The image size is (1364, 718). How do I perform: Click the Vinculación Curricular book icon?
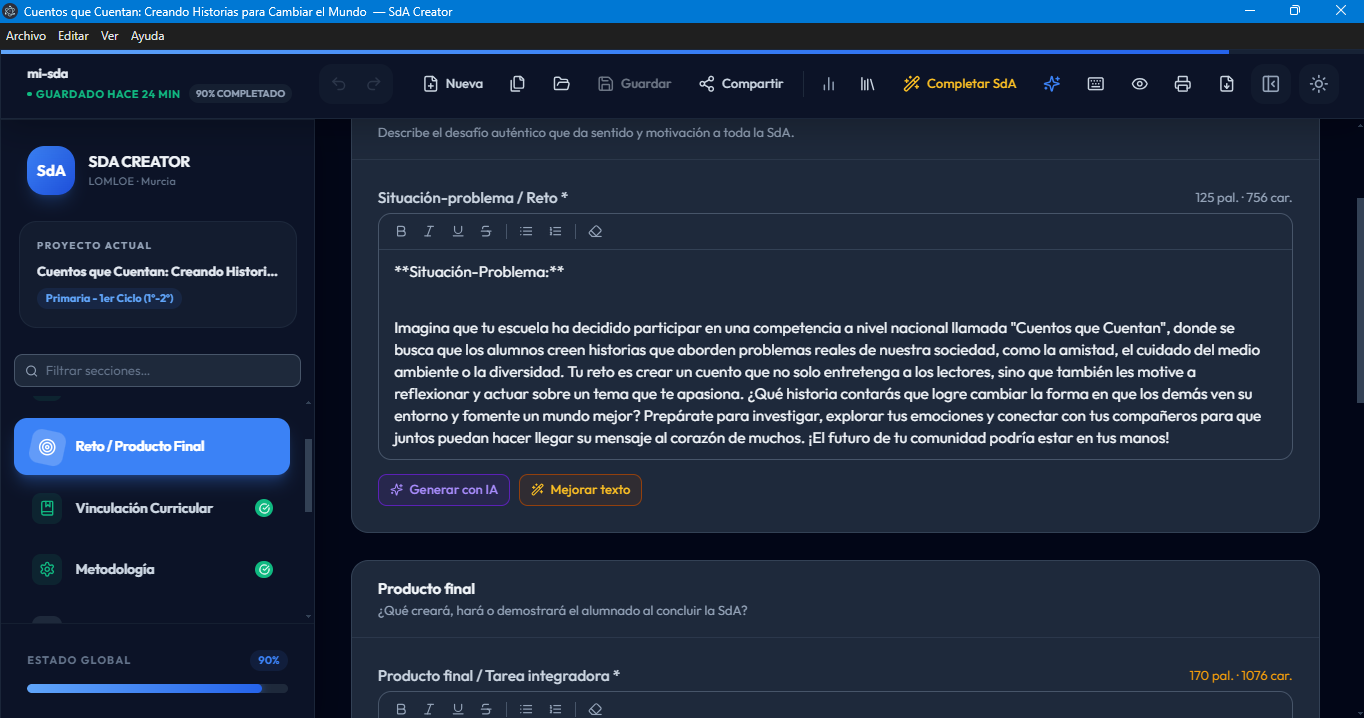[47, 508]
